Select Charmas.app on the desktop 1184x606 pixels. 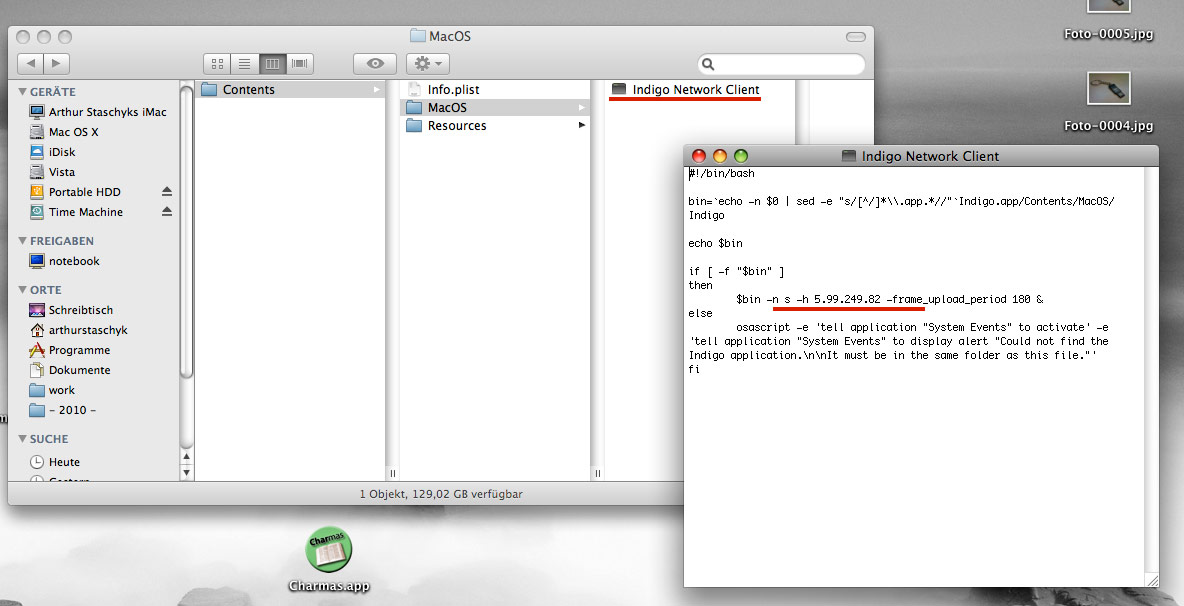(x=328, y=559)
